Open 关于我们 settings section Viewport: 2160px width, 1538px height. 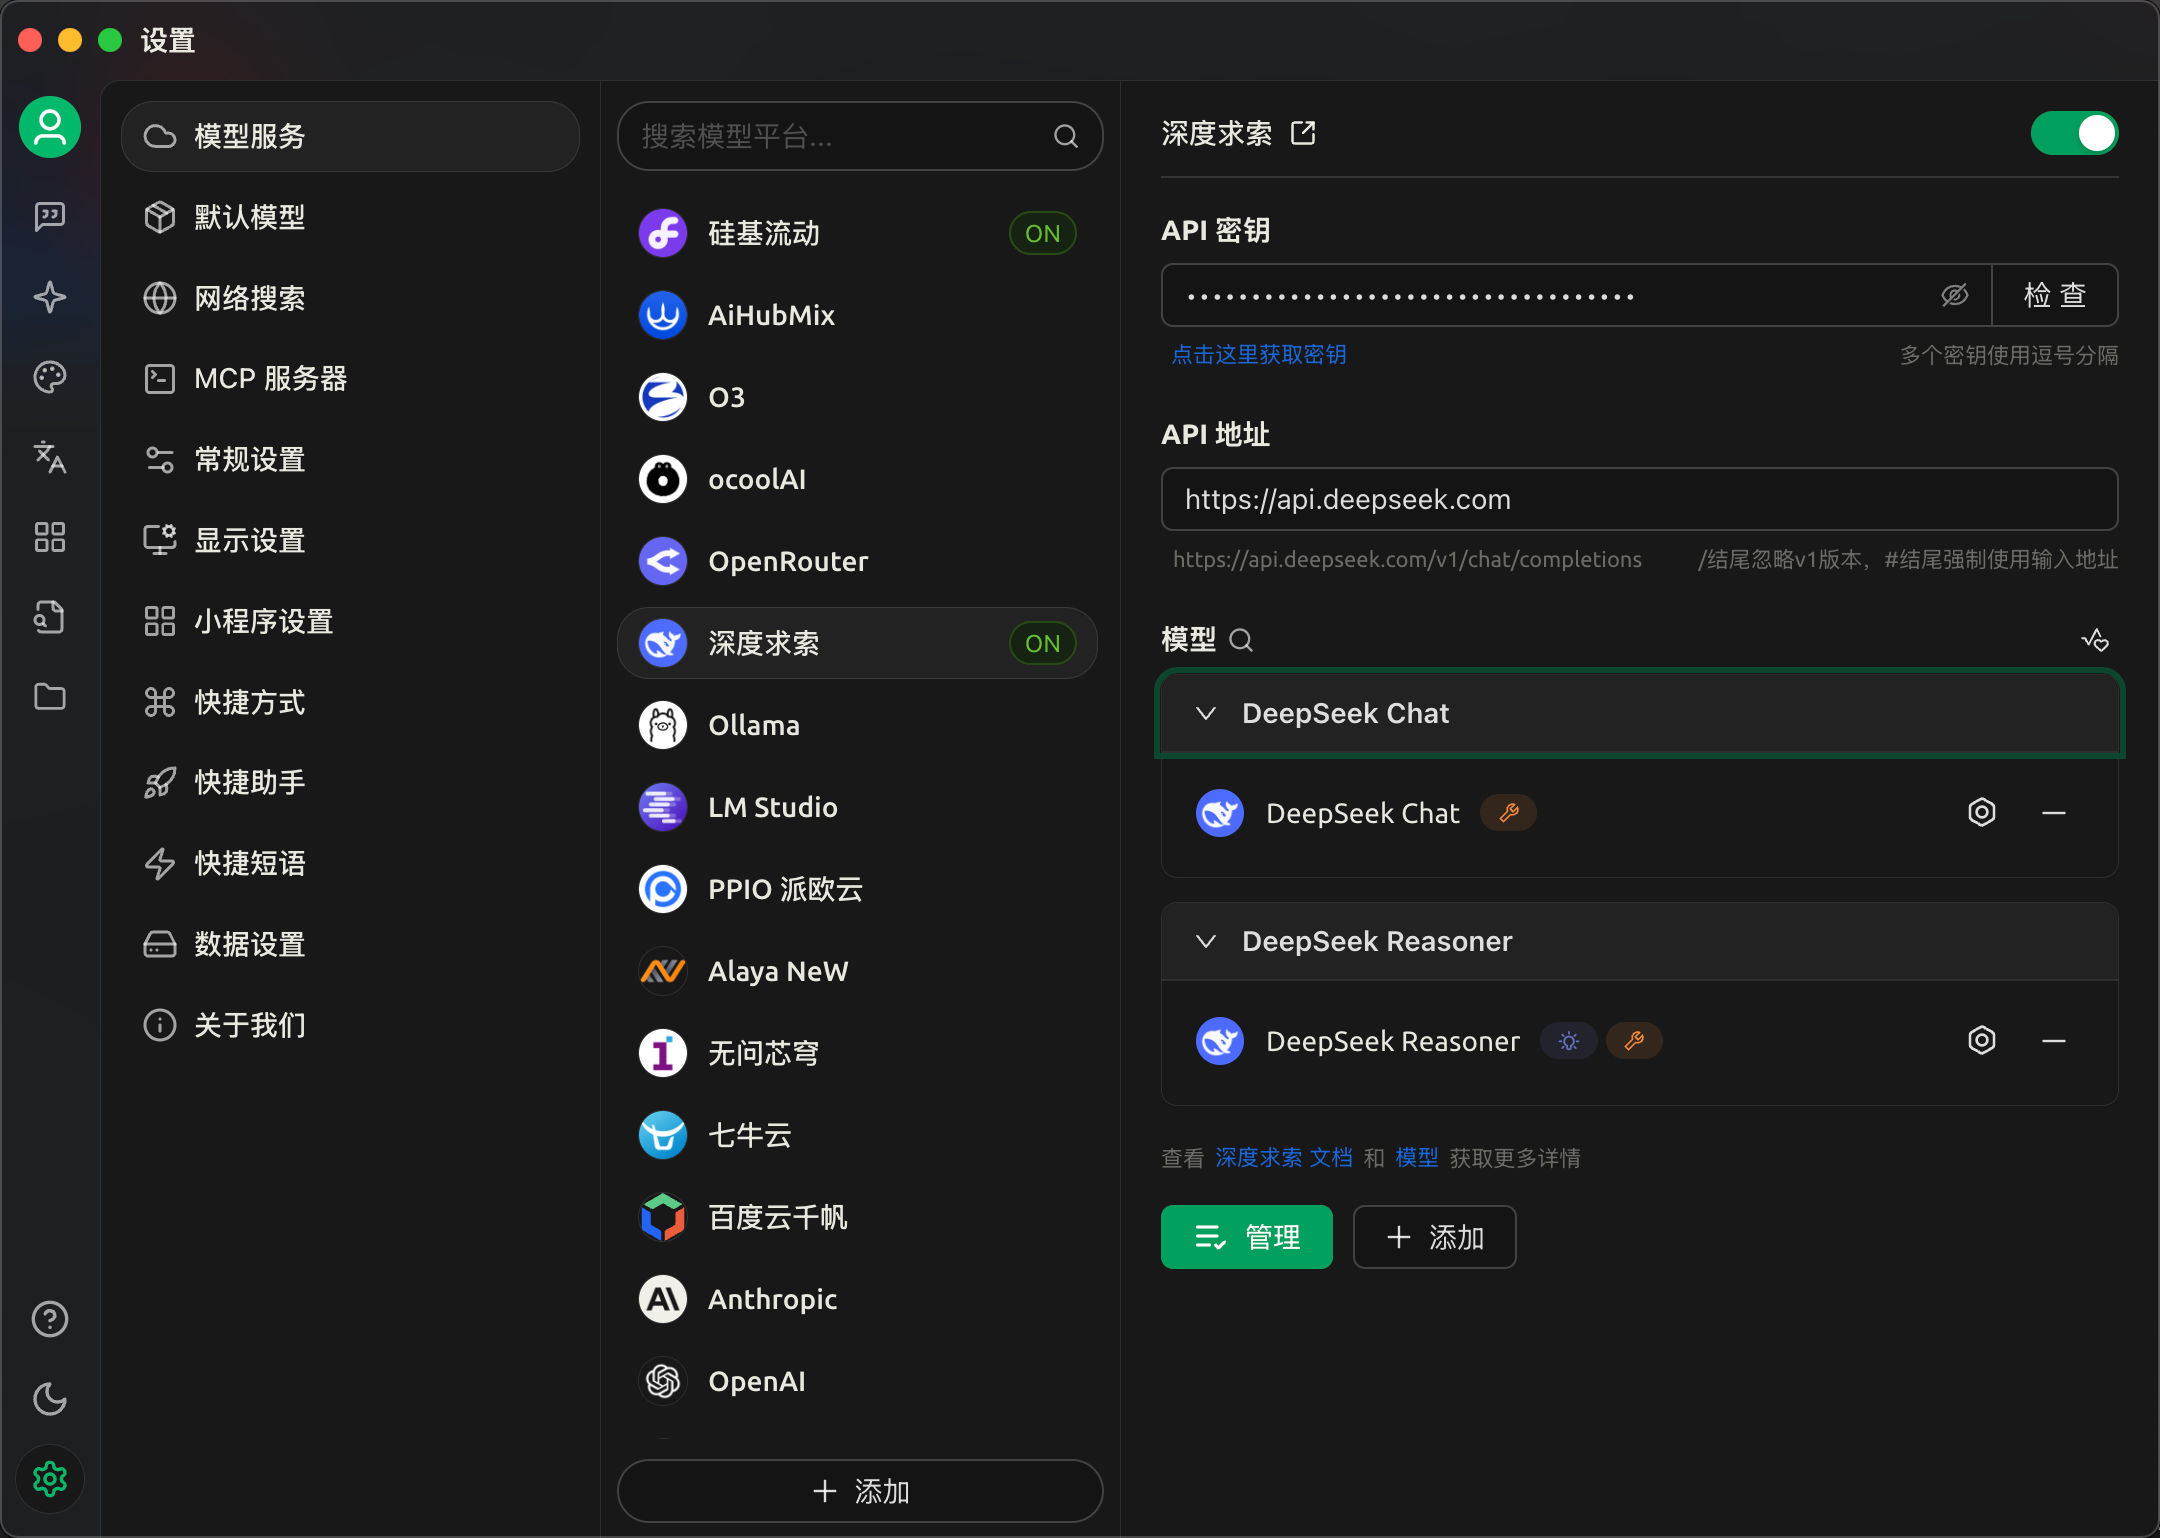pos(350,1026)
